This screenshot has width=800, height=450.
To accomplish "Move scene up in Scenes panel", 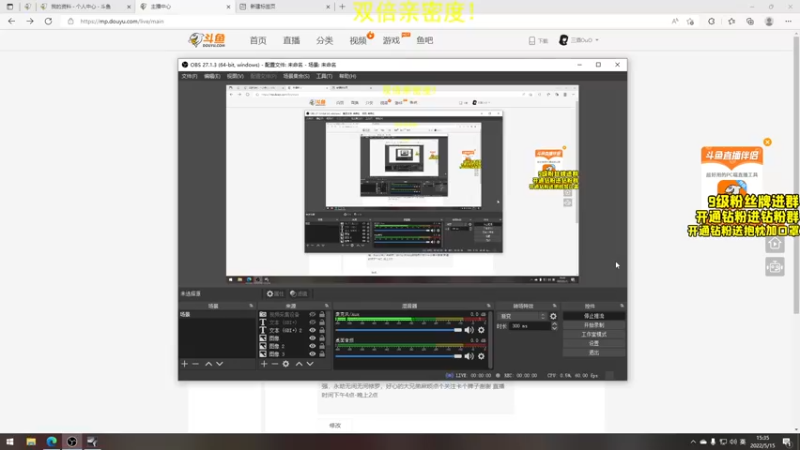I will [x=209, y=364].
